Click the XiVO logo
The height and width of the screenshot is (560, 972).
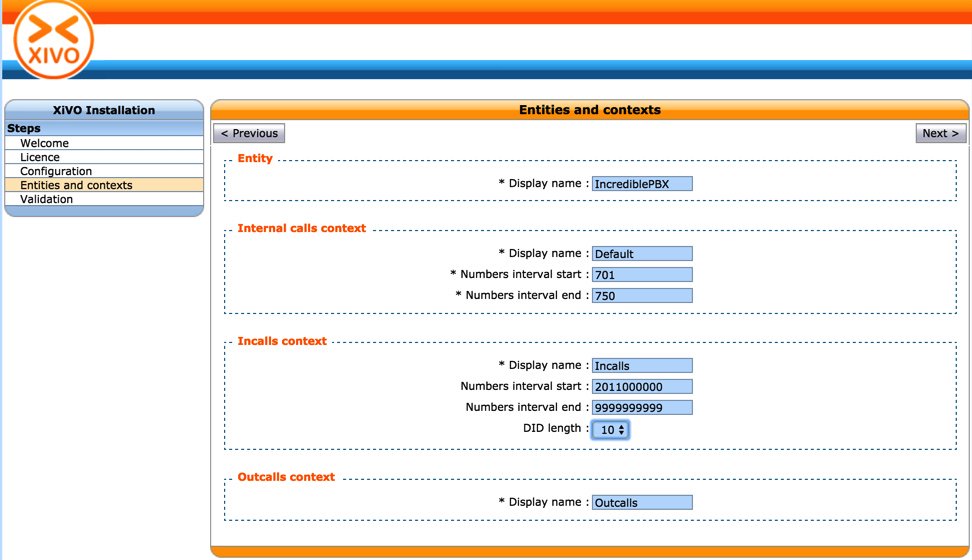pos(54,39)
